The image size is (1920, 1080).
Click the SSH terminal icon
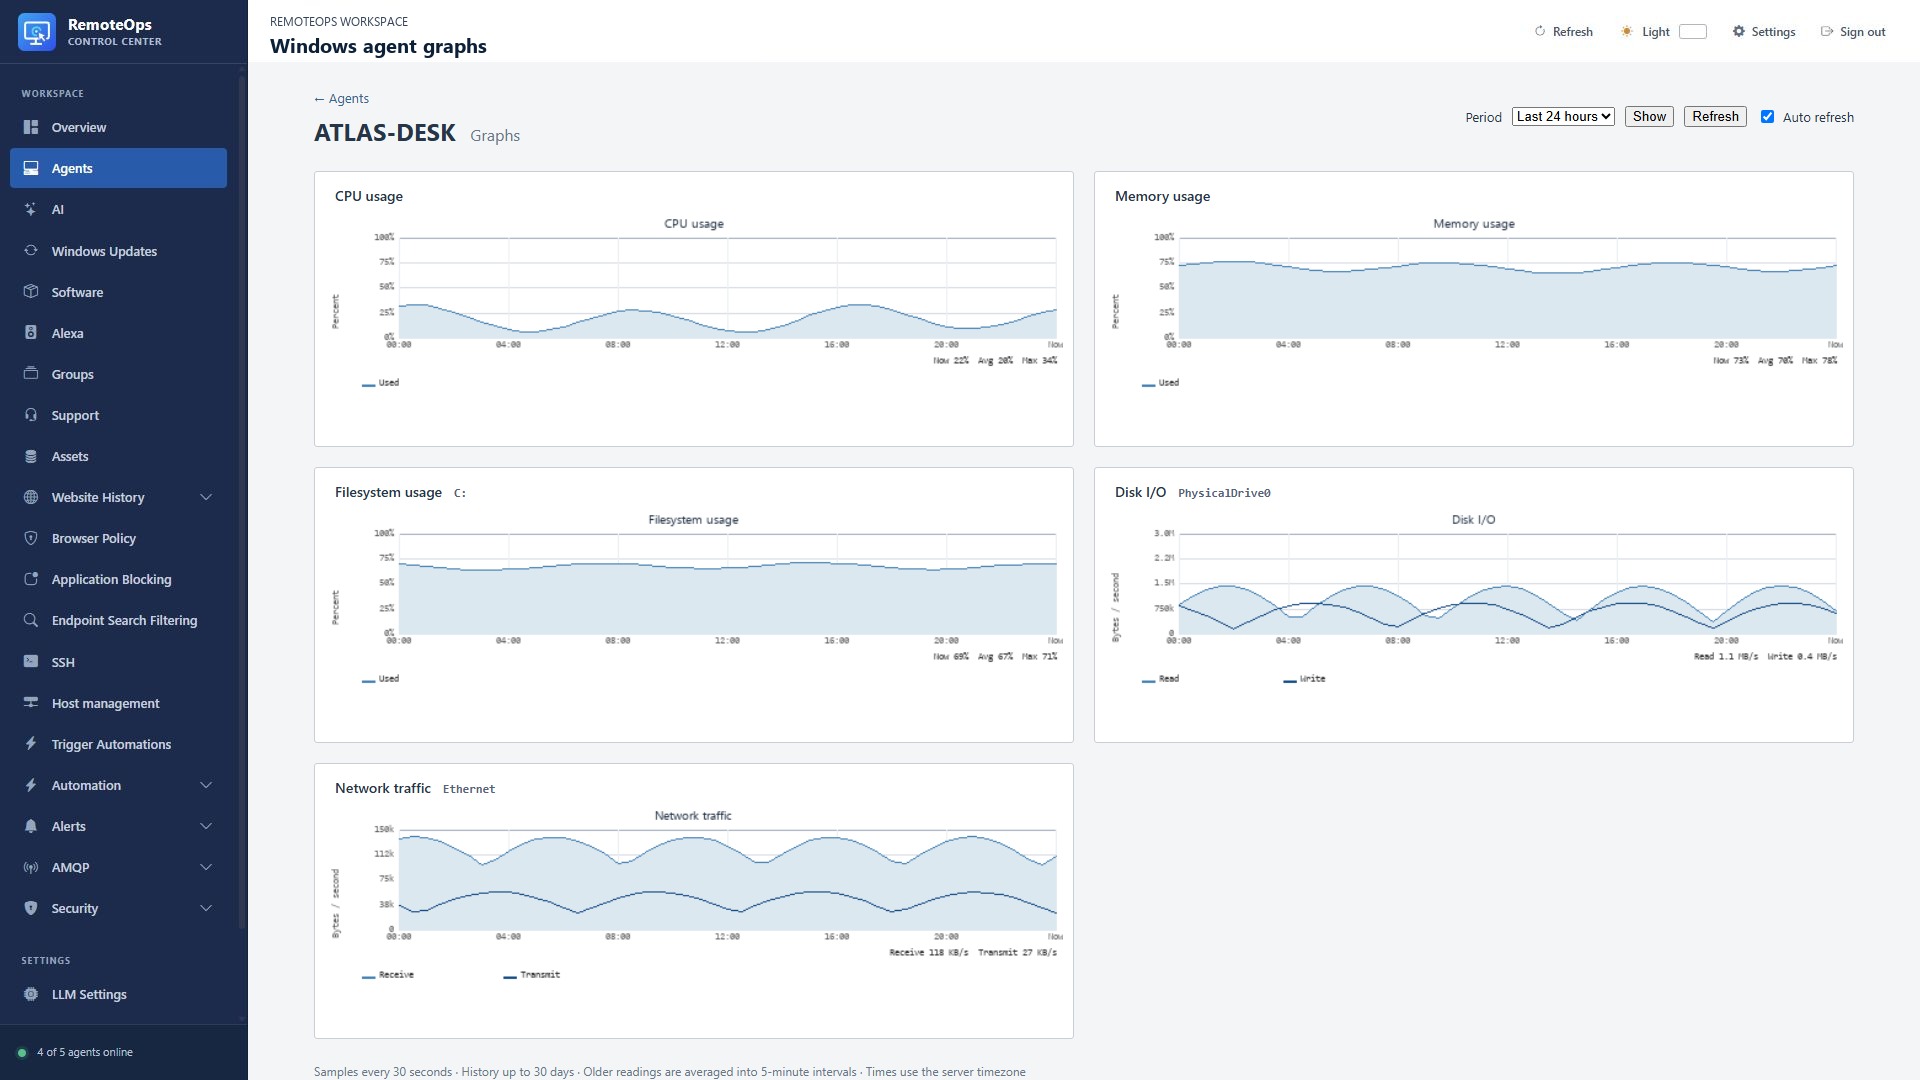pos(31,662)
